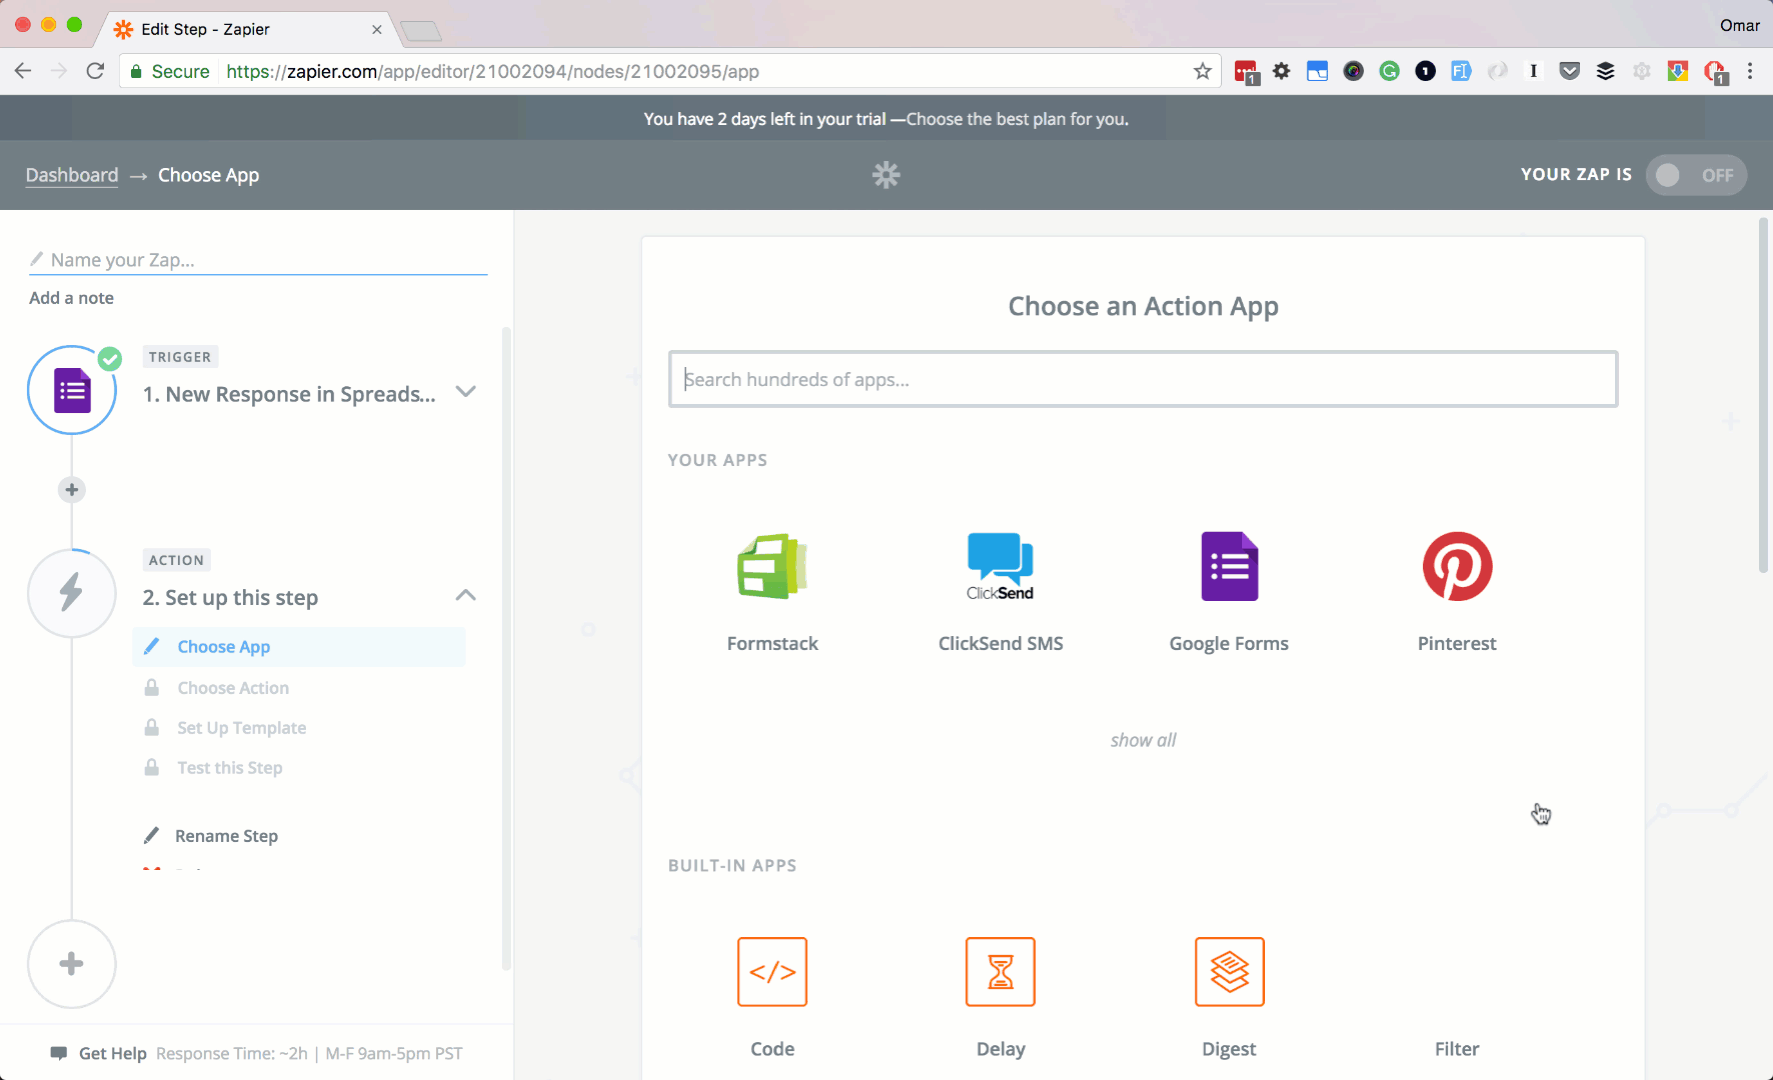Go to the Dashboard link
The height and width of the screenshot is (1080, 1773).
pos(72,175)
